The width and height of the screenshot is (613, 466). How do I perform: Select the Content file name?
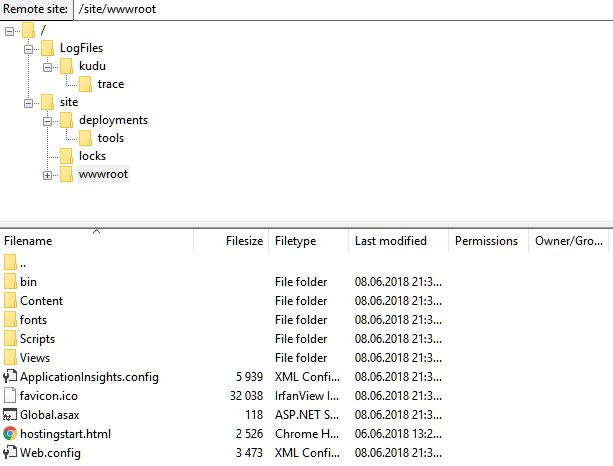coord(41,301)
